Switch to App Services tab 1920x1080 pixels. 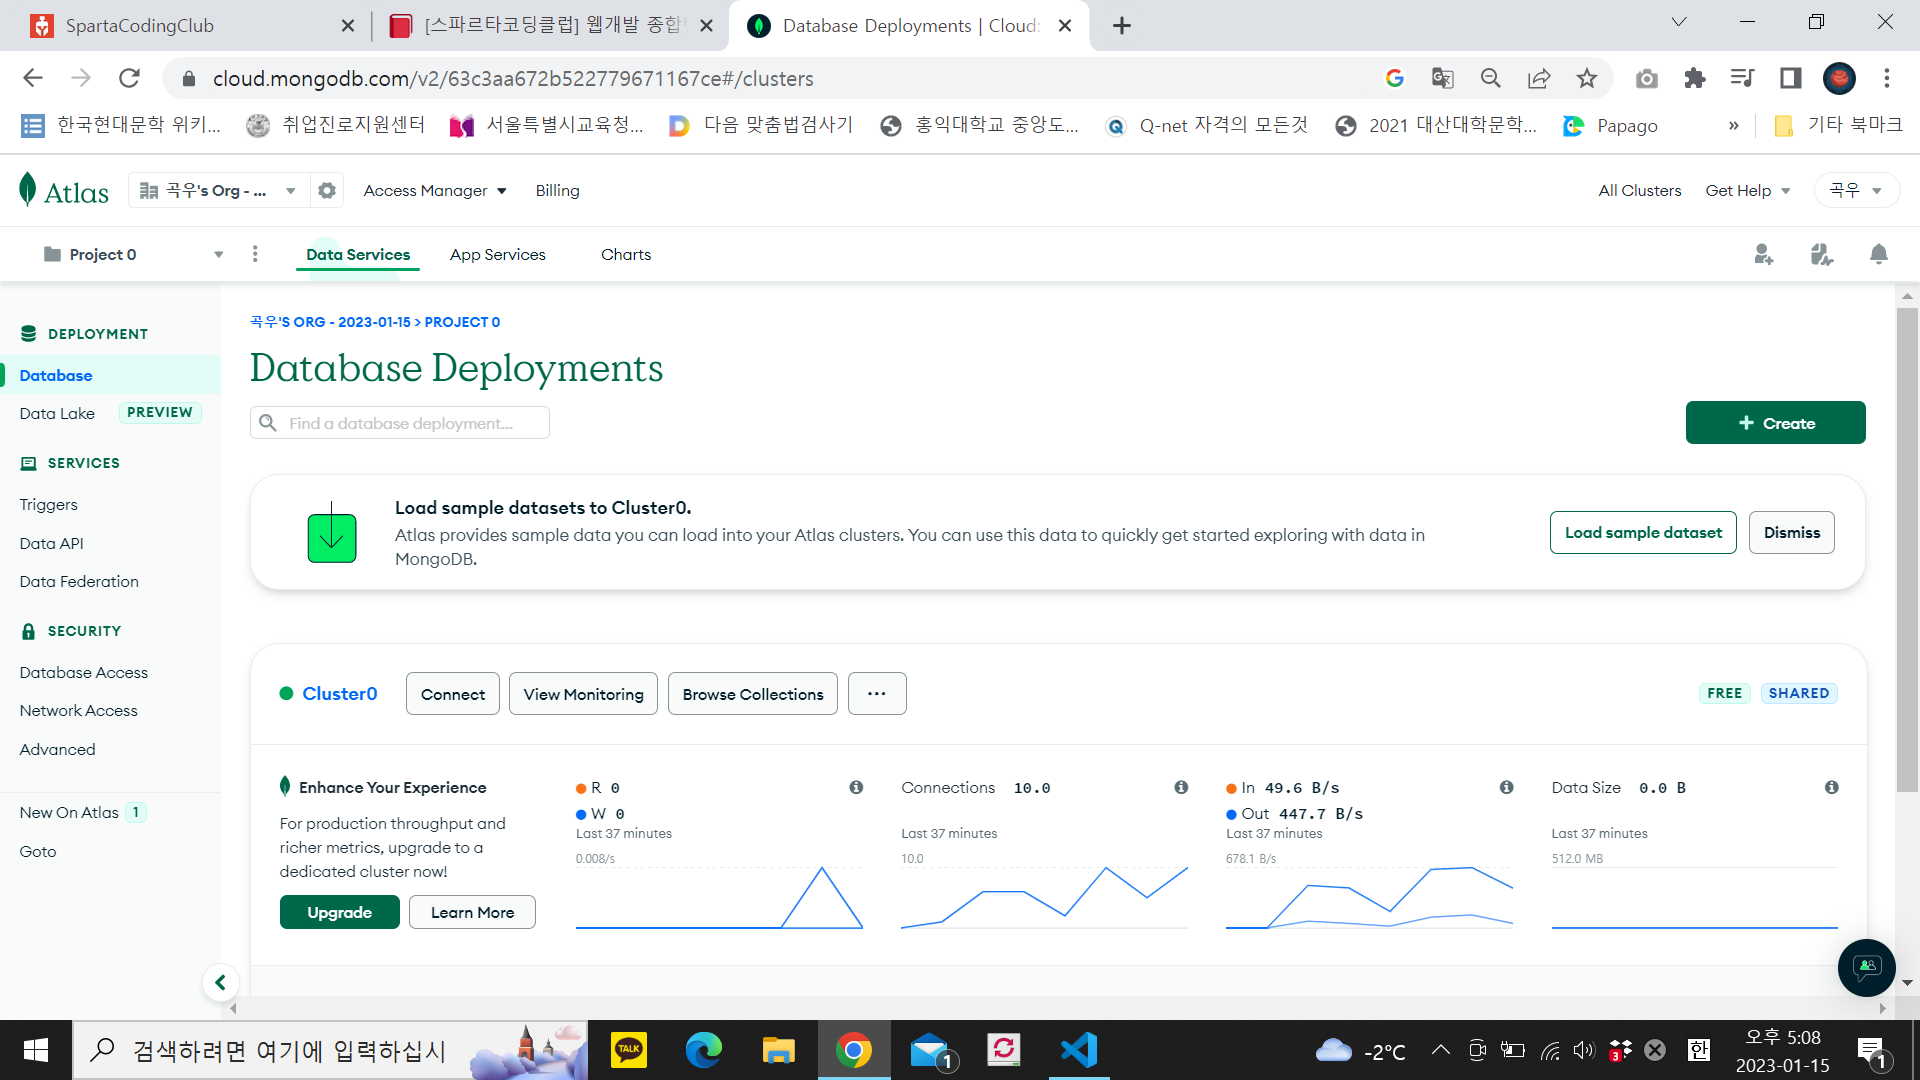[x=498, y=254]
